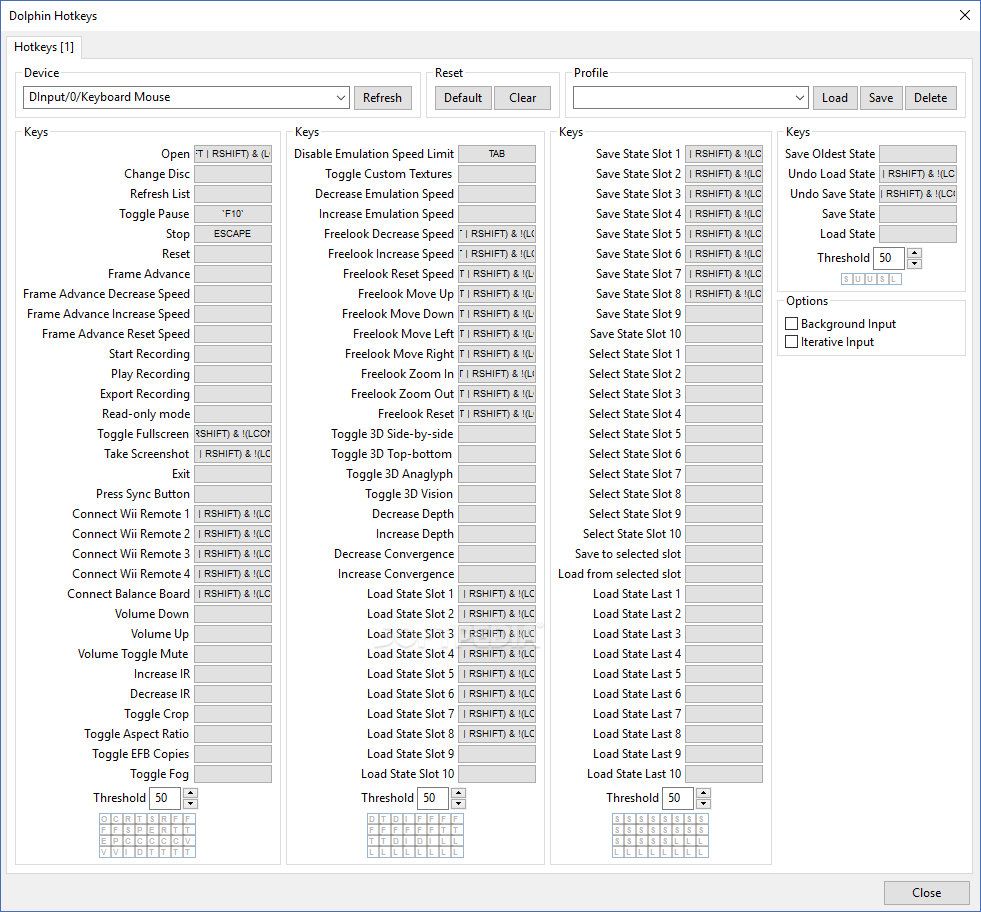Viewport: 981px width, 912px height.
Task: Decrease threshold under Load State
Action: [x=915, y=263]
